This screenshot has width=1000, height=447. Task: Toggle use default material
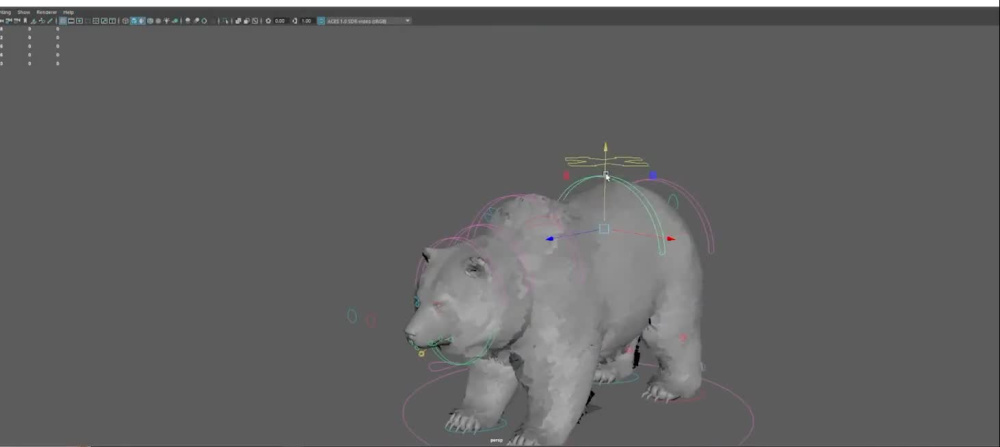pos(142,20)
